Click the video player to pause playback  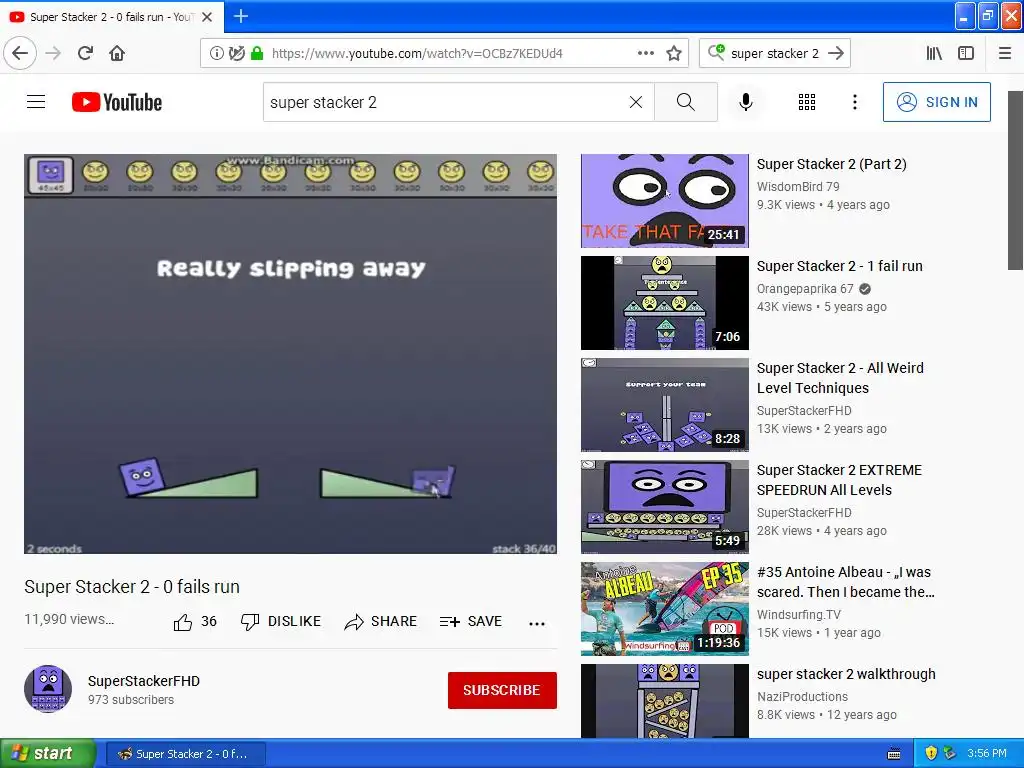pos(291,354)
